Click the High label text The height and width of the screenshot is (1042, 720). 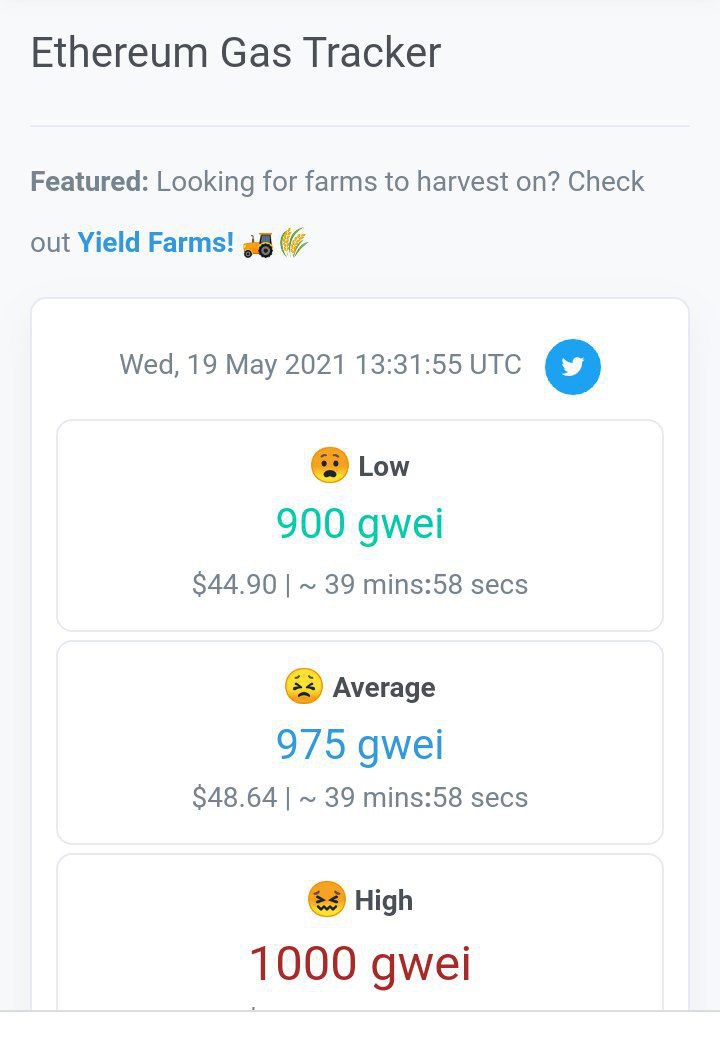coord(384,901)
